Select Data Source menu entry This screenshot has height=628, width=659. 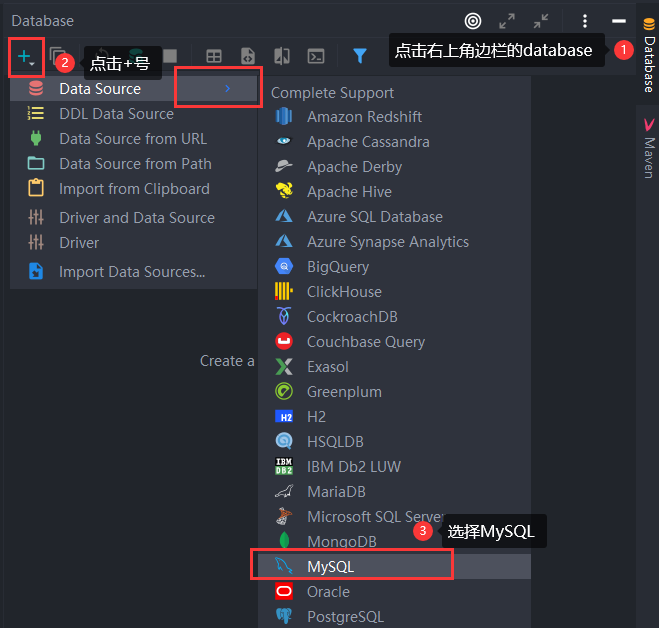click(134, 89)
